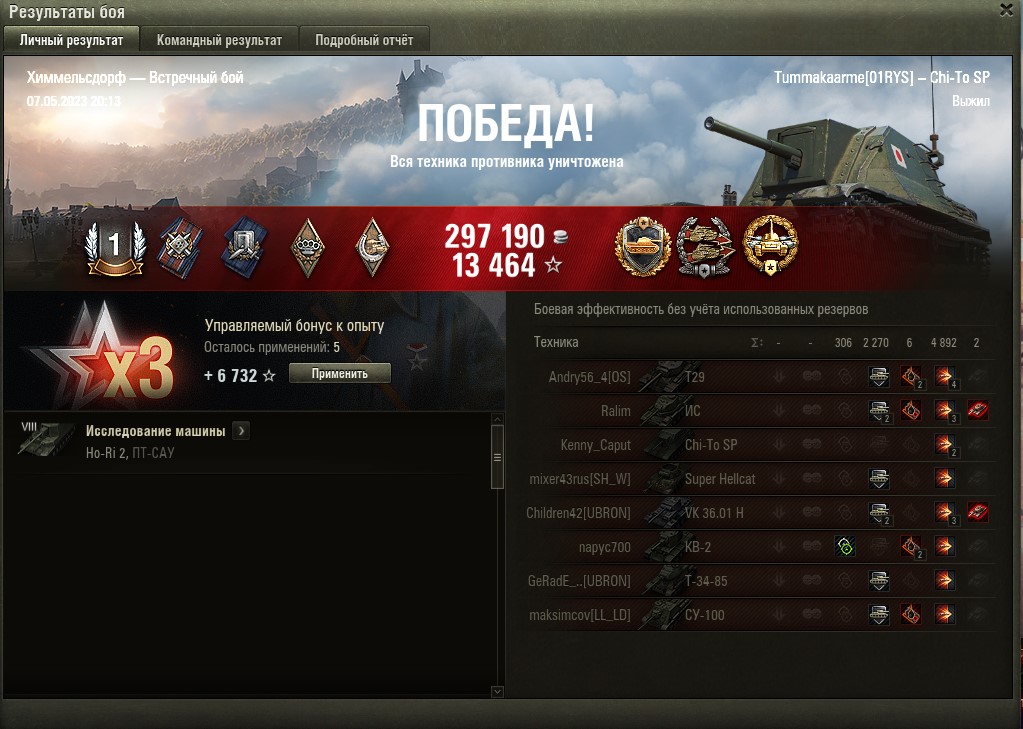Click the damage icon in Kenny_Caput row

[x=944, y=445]
